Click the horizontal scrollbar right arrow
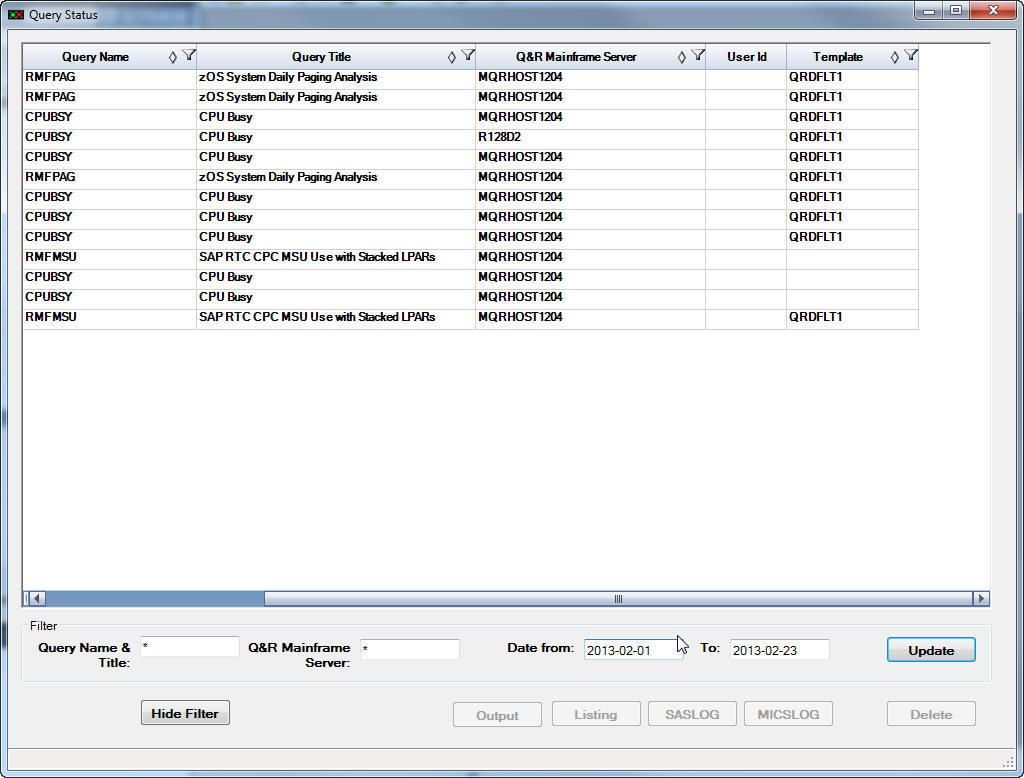This screenshot has width=1024, height=778. (x=981, y=598)
